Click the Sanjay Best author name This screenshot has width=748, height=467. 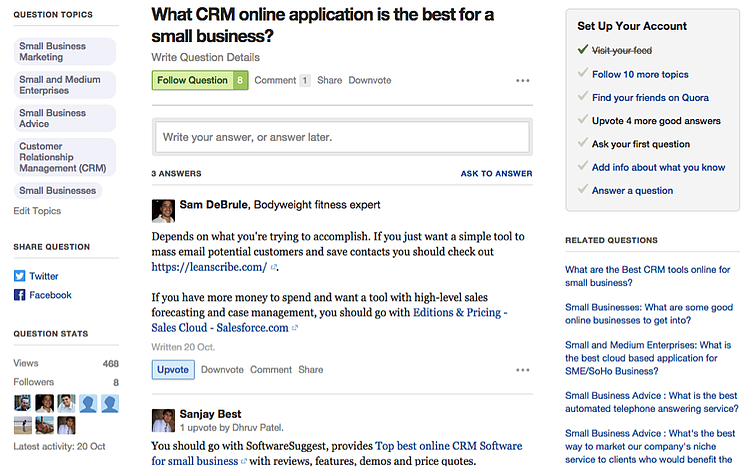pyautogui.click(x=210, y=414)
